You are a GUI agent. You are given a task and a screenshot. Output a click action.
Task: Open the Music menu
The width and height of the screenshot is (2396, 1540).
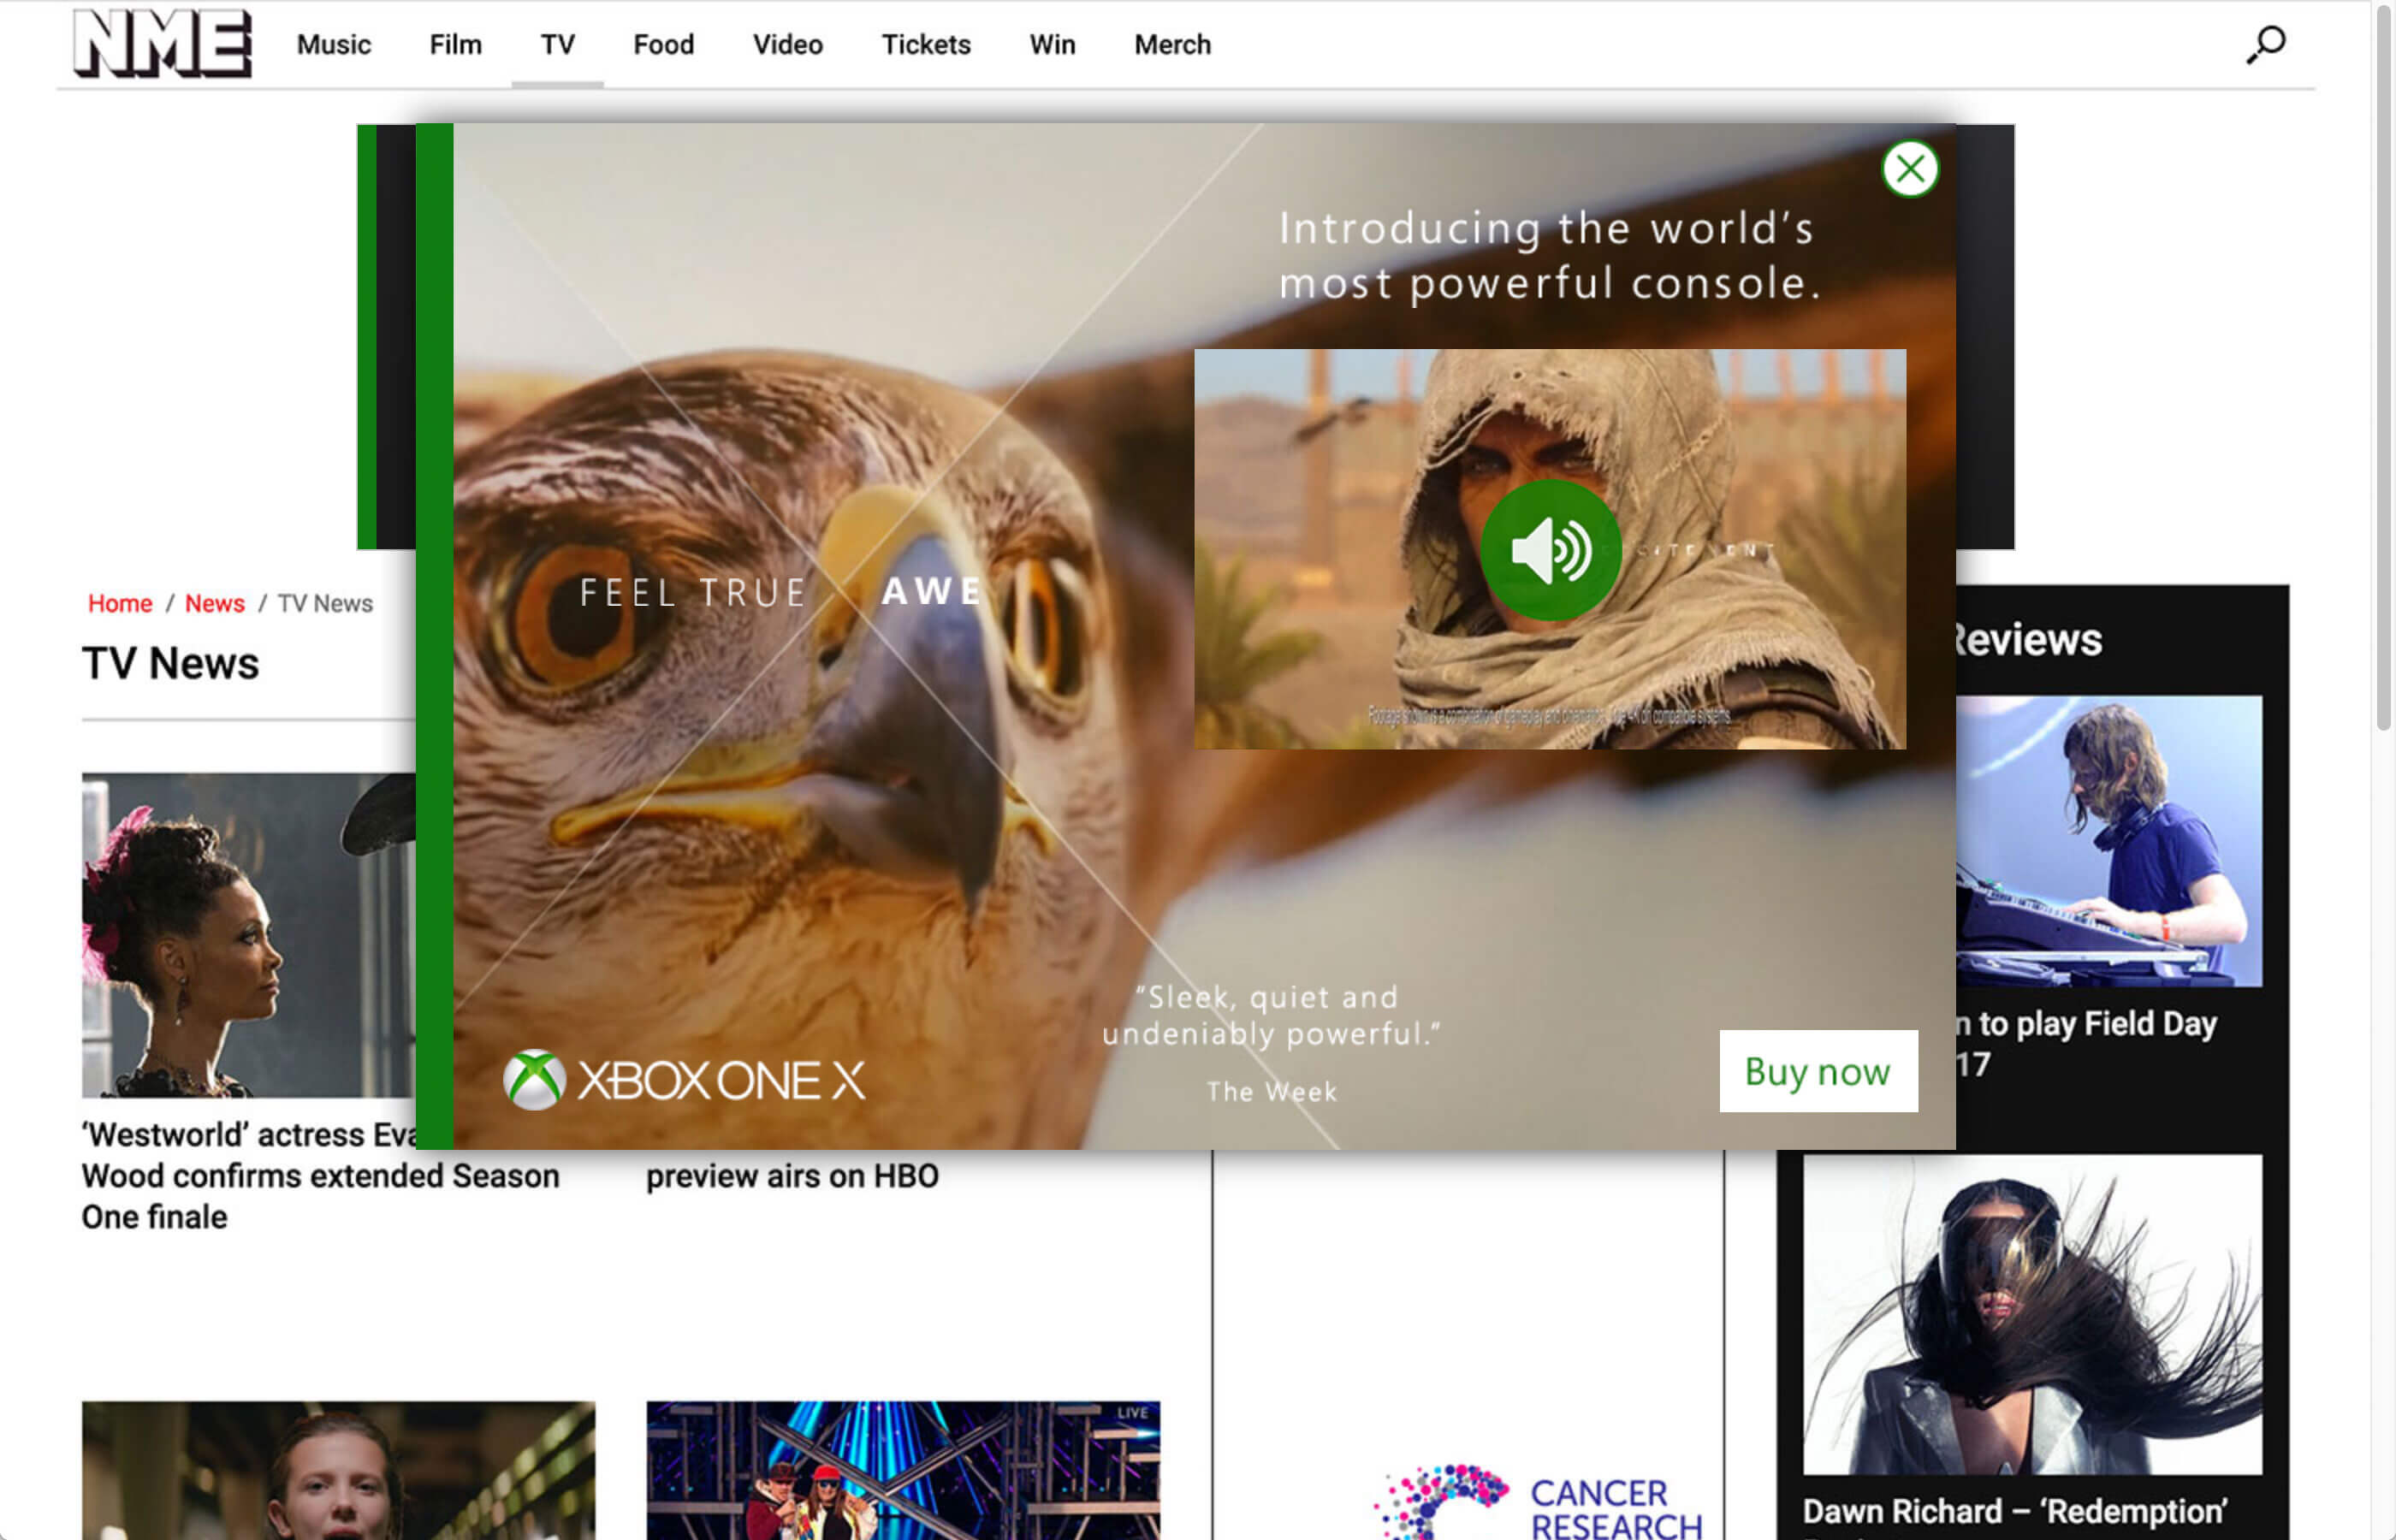coord(334,45)
